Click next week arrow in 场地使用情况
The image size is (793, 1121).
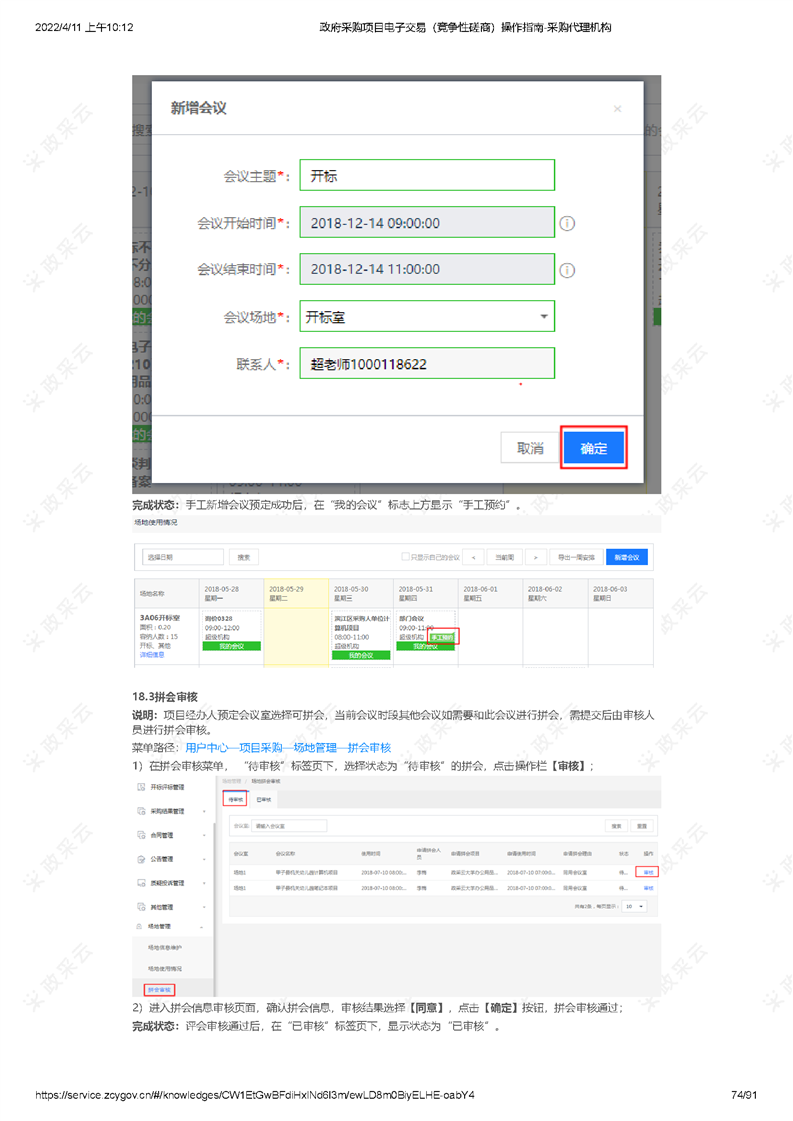pyautogui.click(x=537, y=557)
